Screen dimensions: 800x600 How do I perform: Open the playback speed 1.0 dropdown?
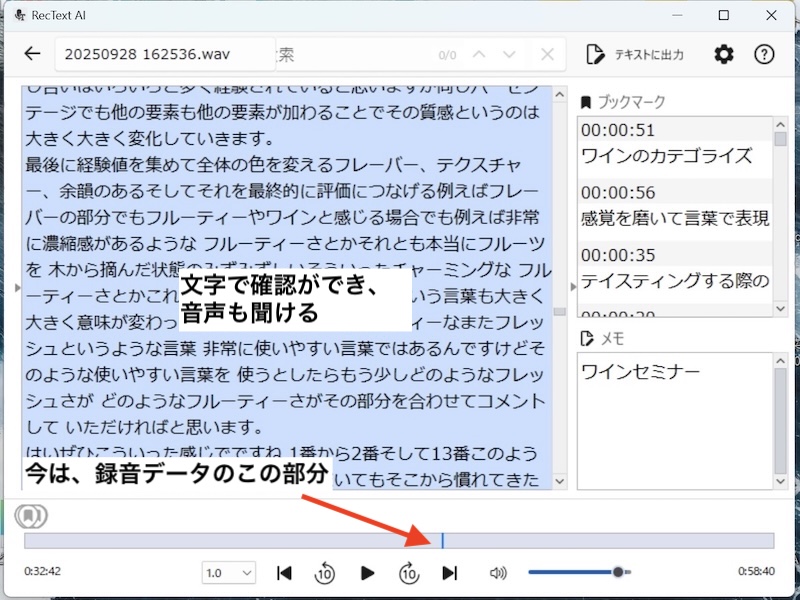click(229, 573)
